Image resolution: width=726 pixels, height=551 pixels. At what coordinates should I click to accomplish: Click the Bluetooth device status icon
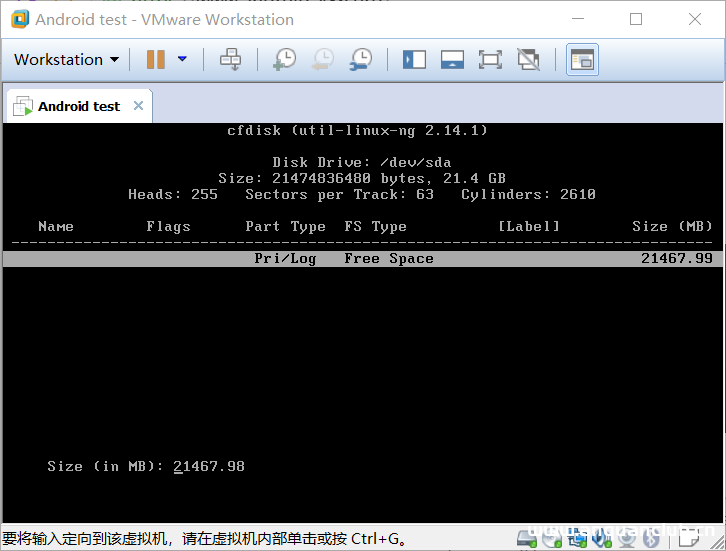coord(651,538)
